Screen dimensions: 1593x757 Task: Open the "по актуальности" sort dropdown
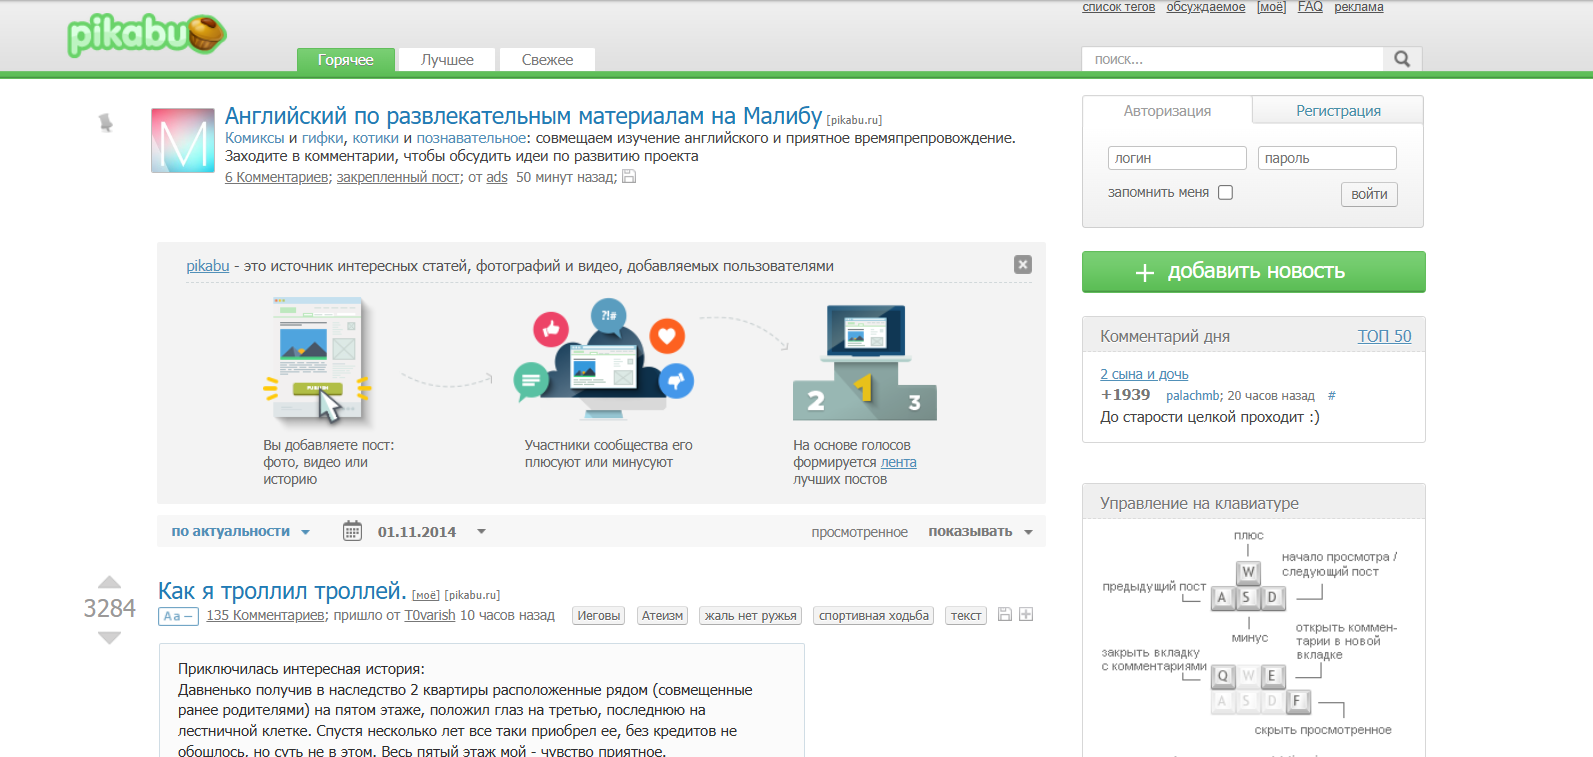coord(240,532)
